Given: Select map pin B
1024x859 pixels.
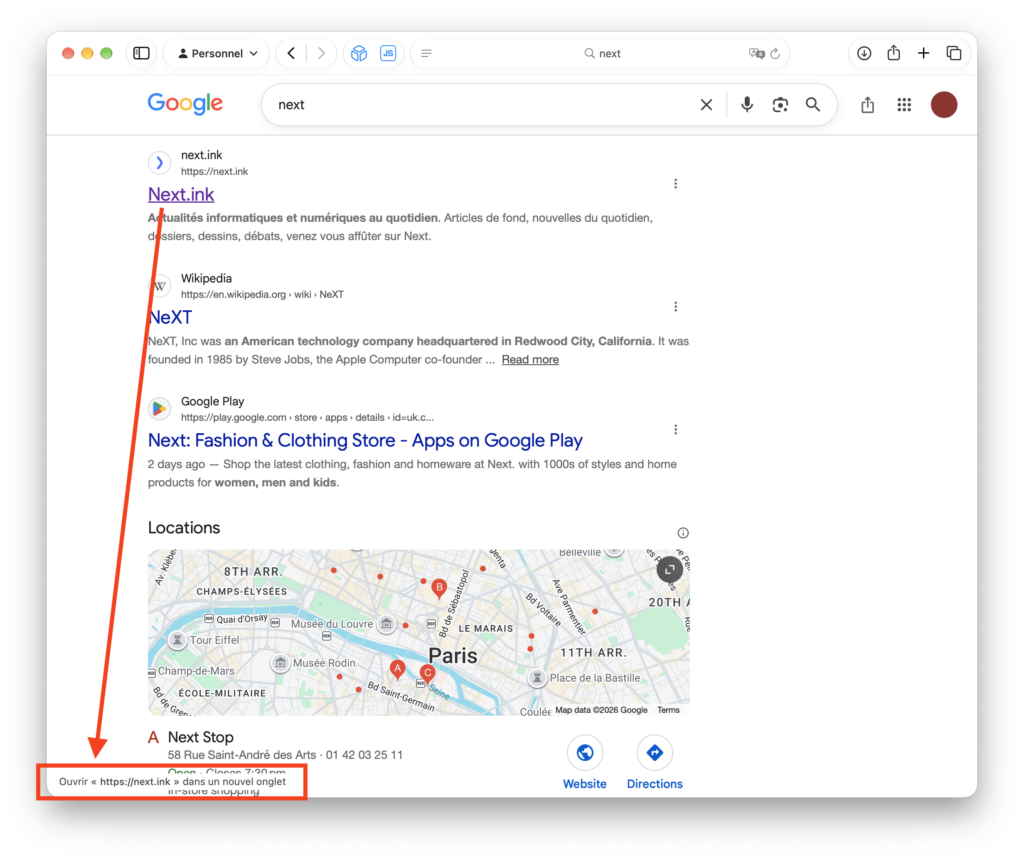Looking at the screenshot, I should (439, 589).
